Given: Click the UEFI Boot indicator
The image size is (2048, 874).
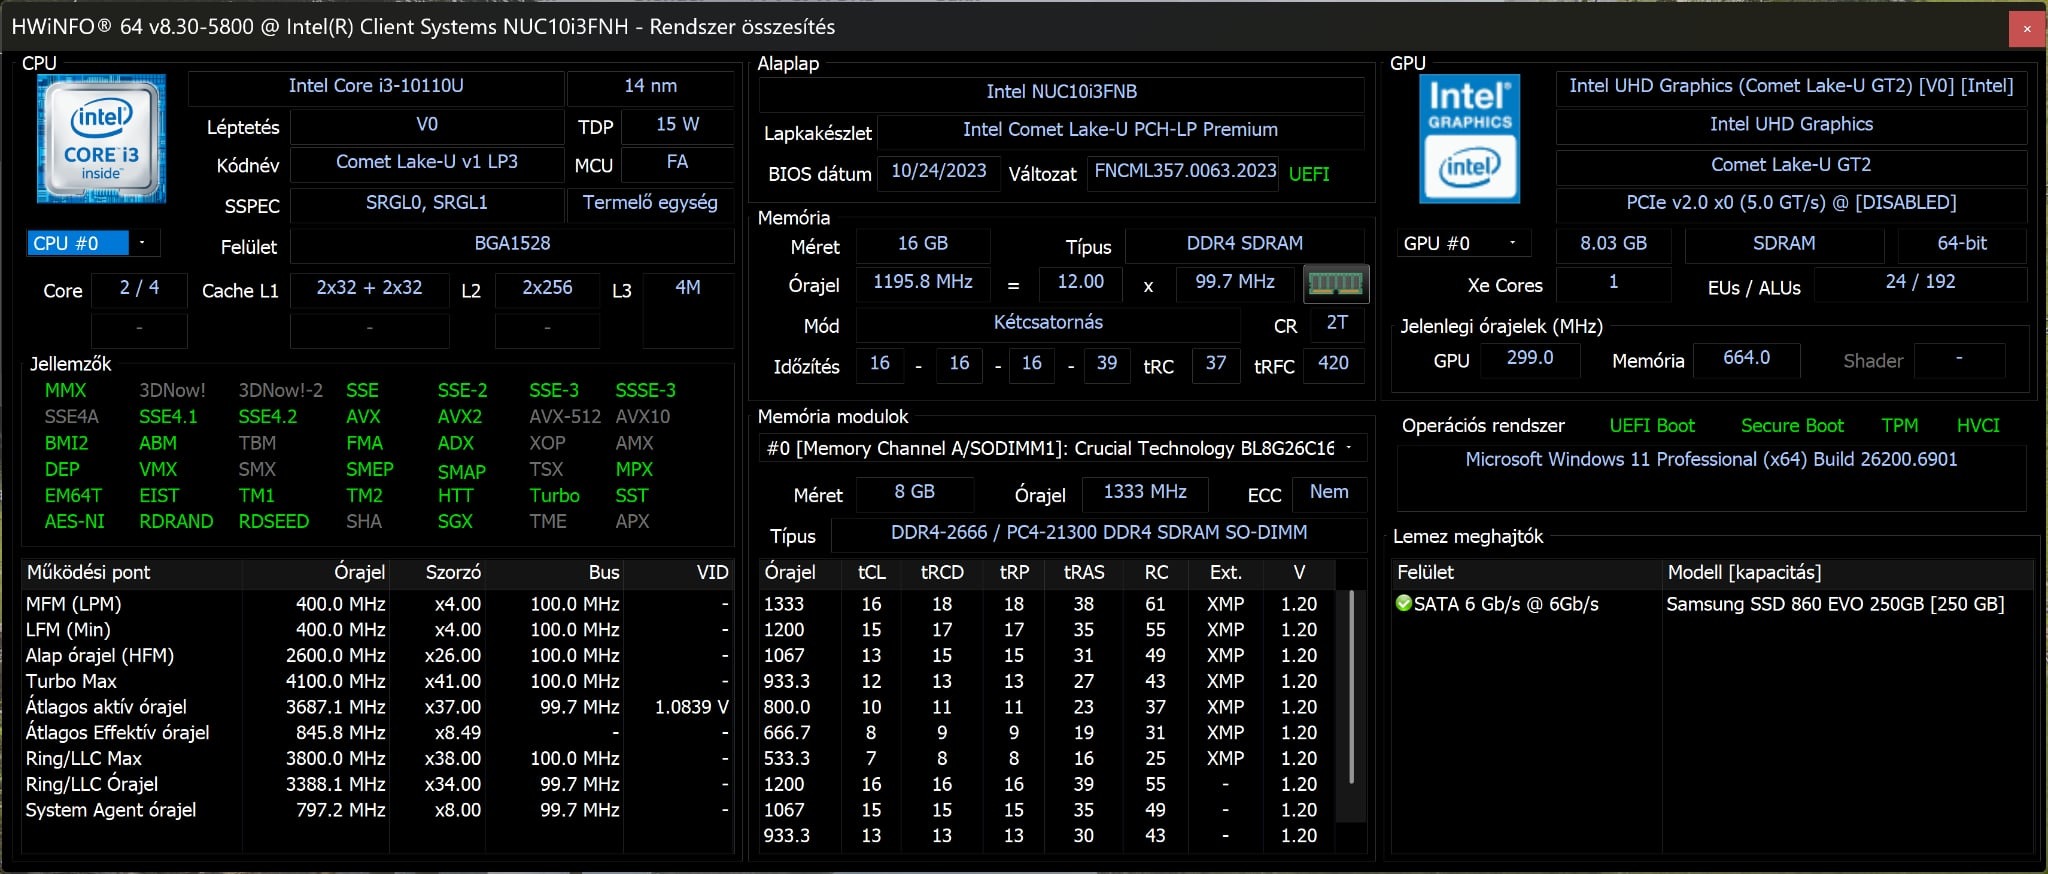Looking at the screenshot, I should 1652,426.
